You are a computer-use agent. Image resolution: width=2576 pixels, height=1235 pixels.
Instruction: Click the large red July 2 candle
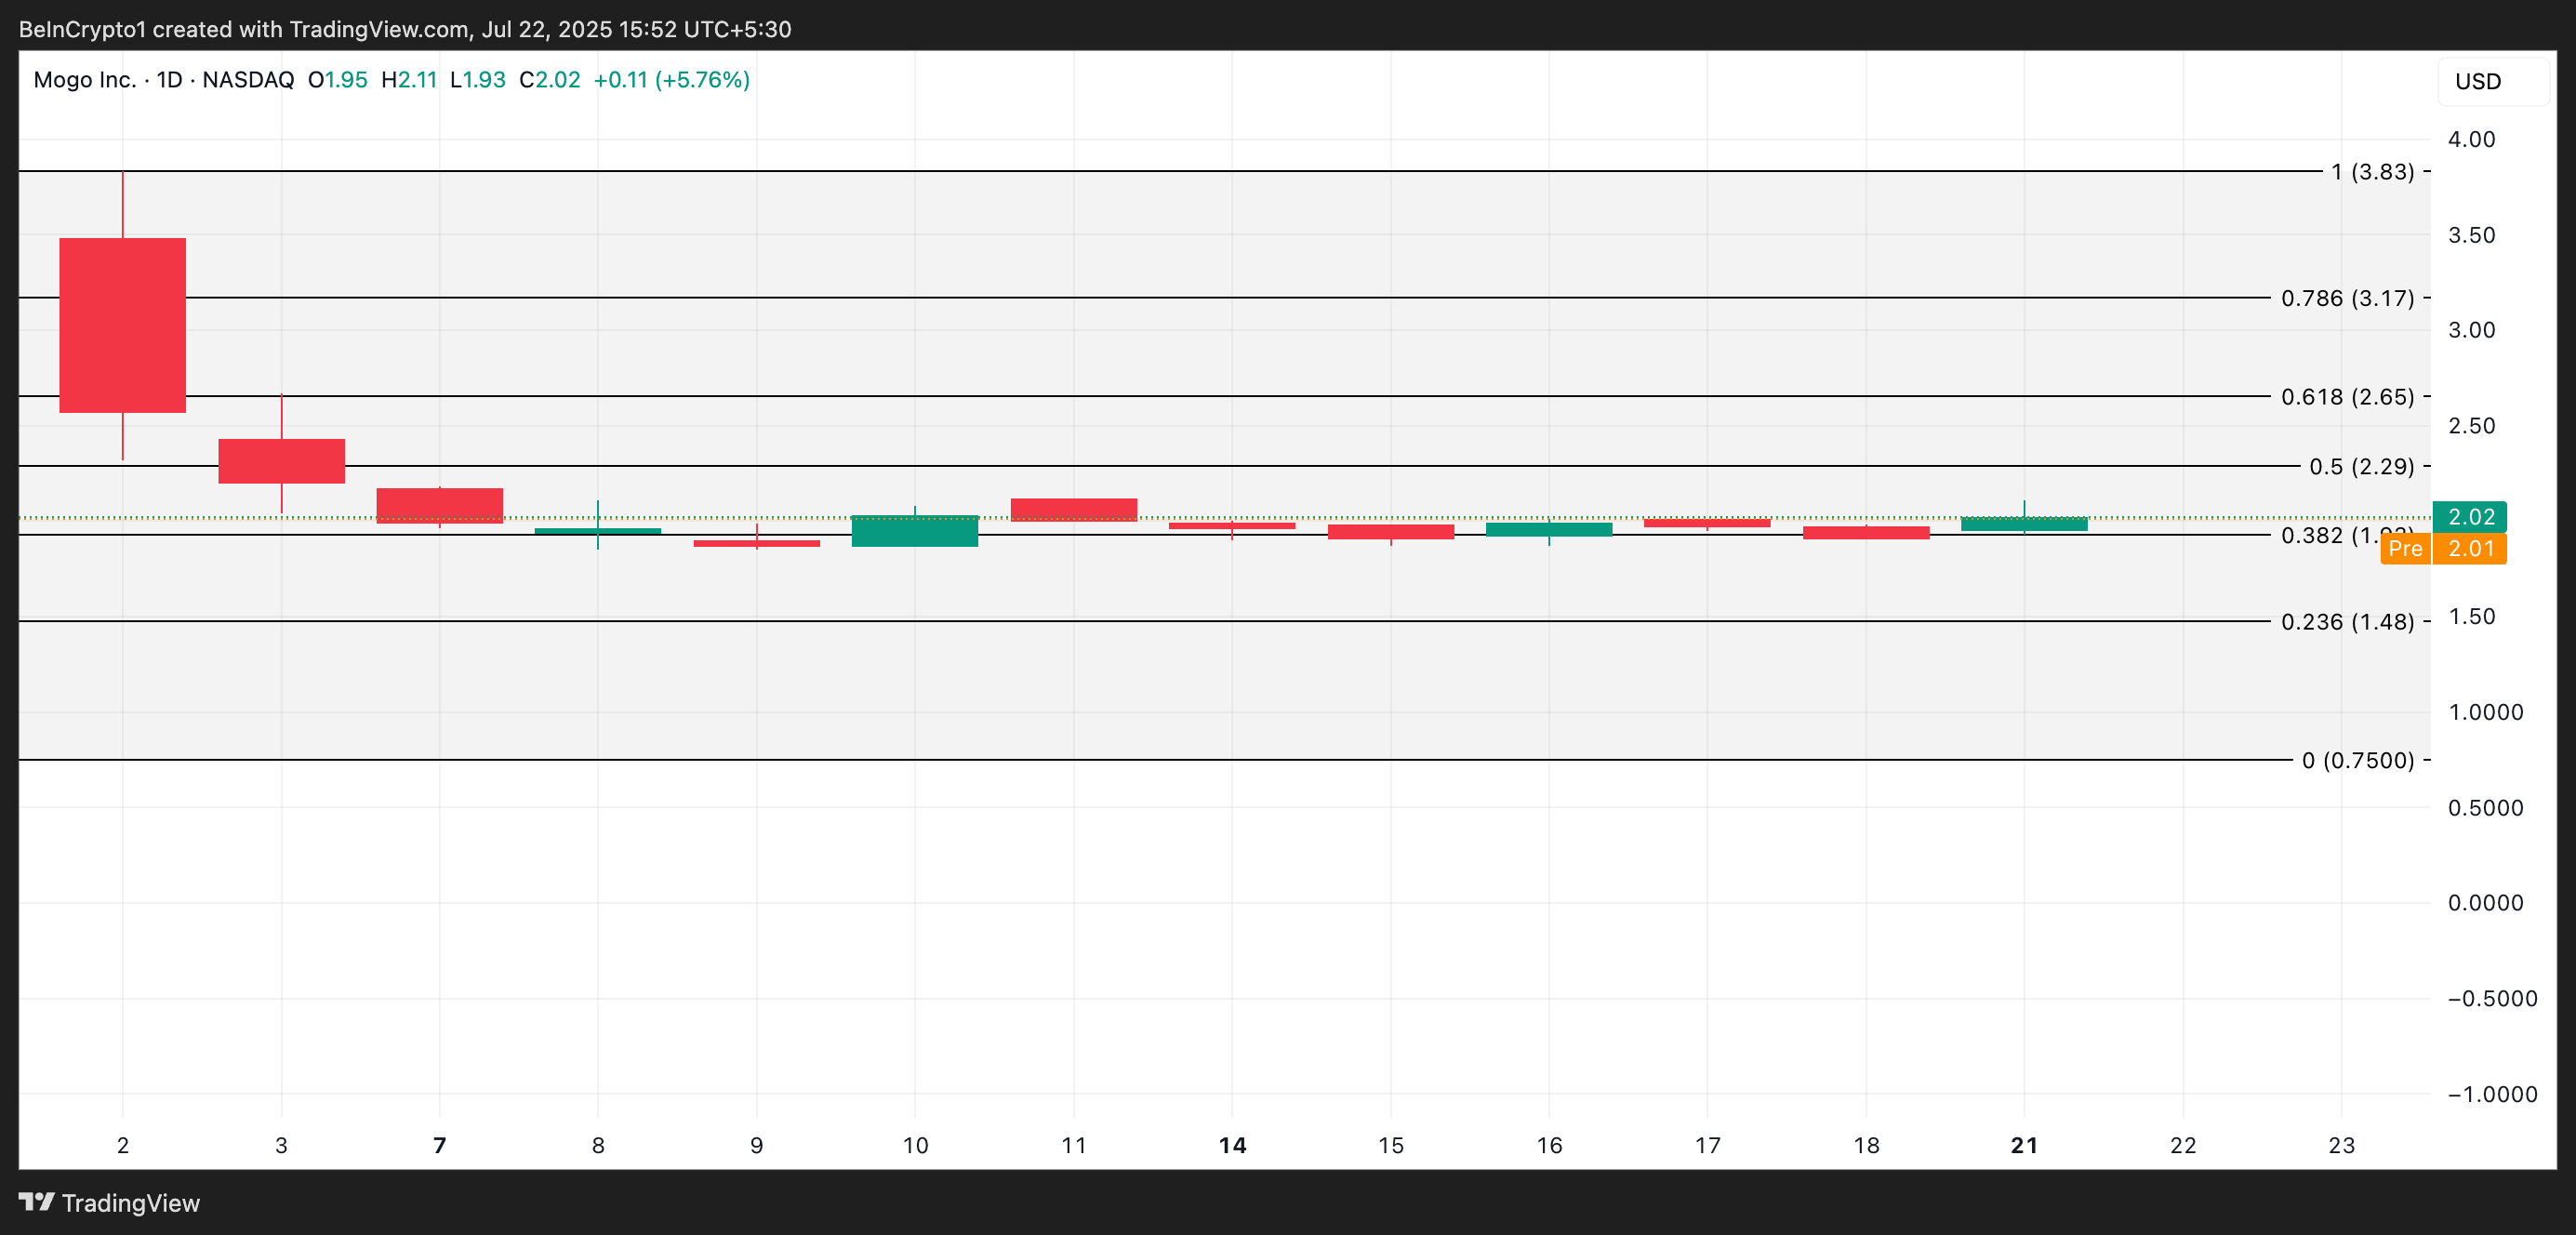pyautogui.click(x=122, y=325)
